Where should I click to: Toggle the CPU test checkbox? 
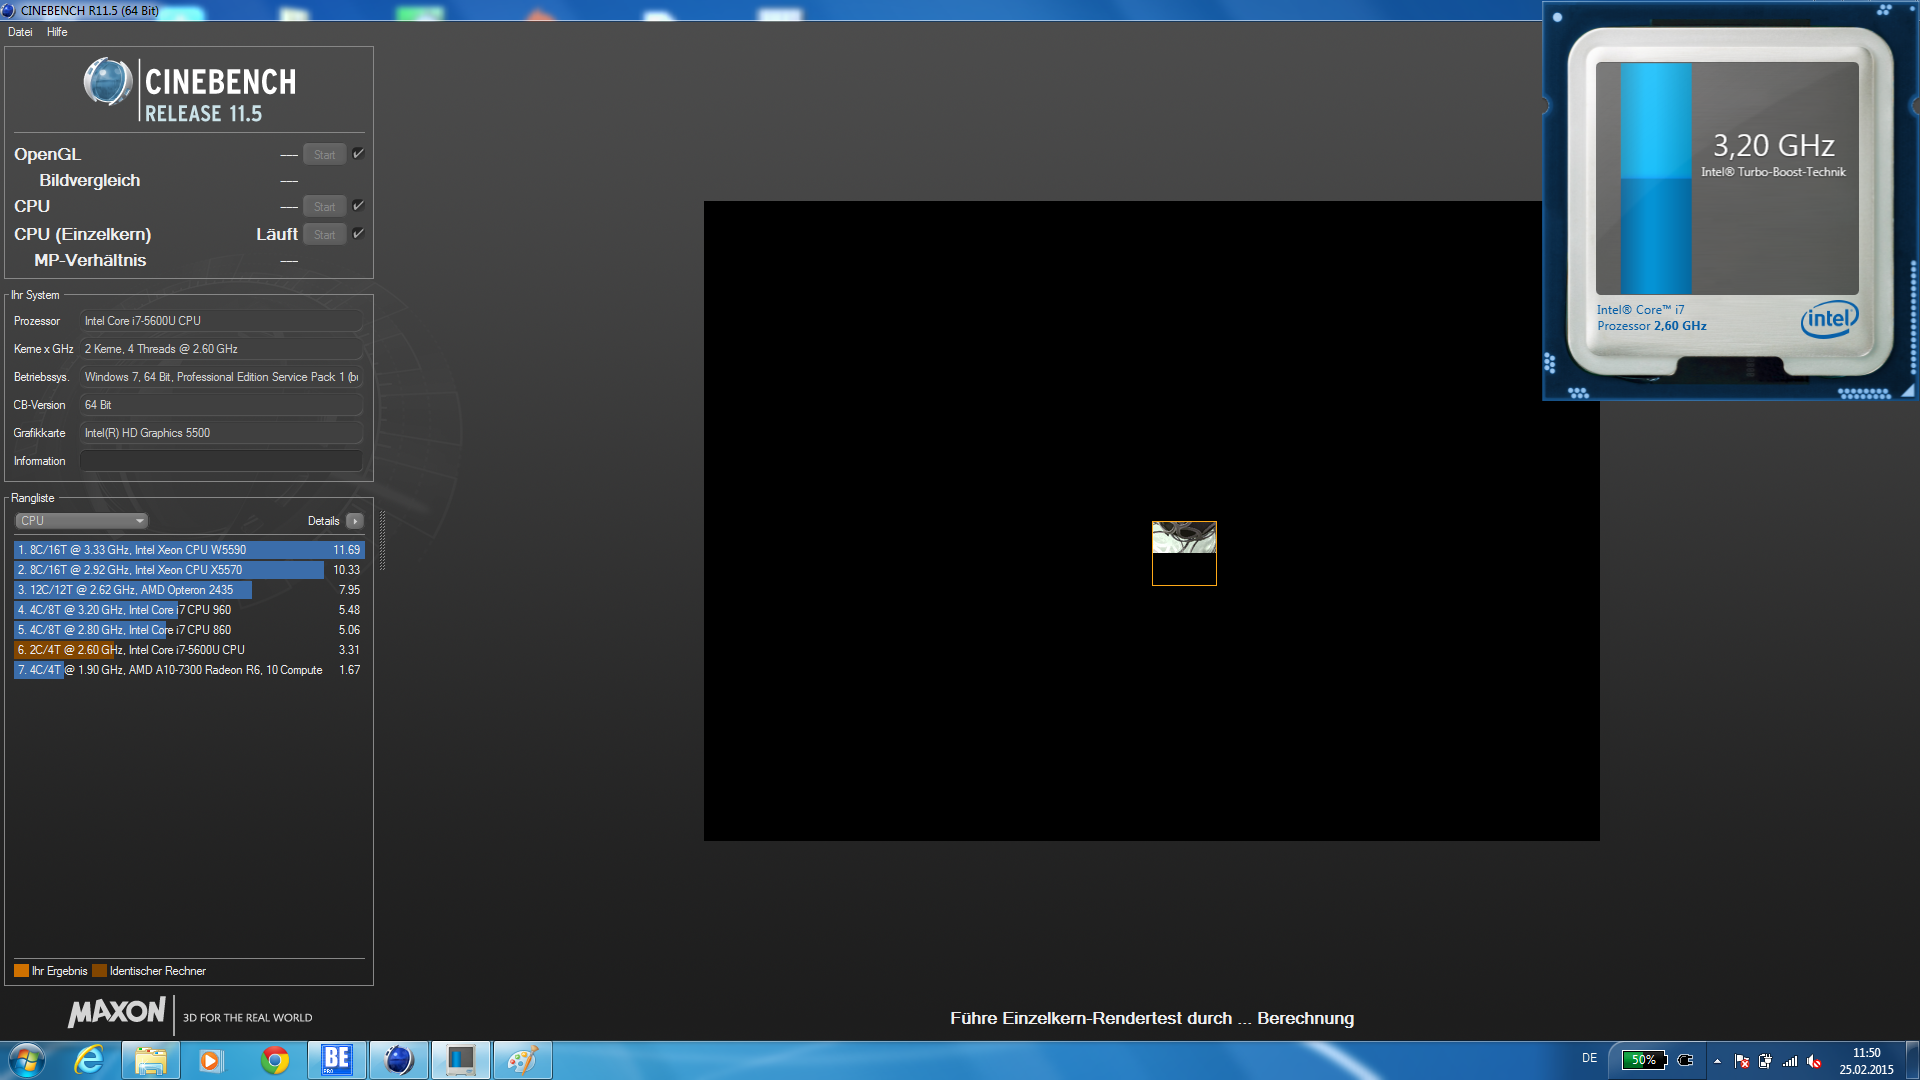(358, 206)
